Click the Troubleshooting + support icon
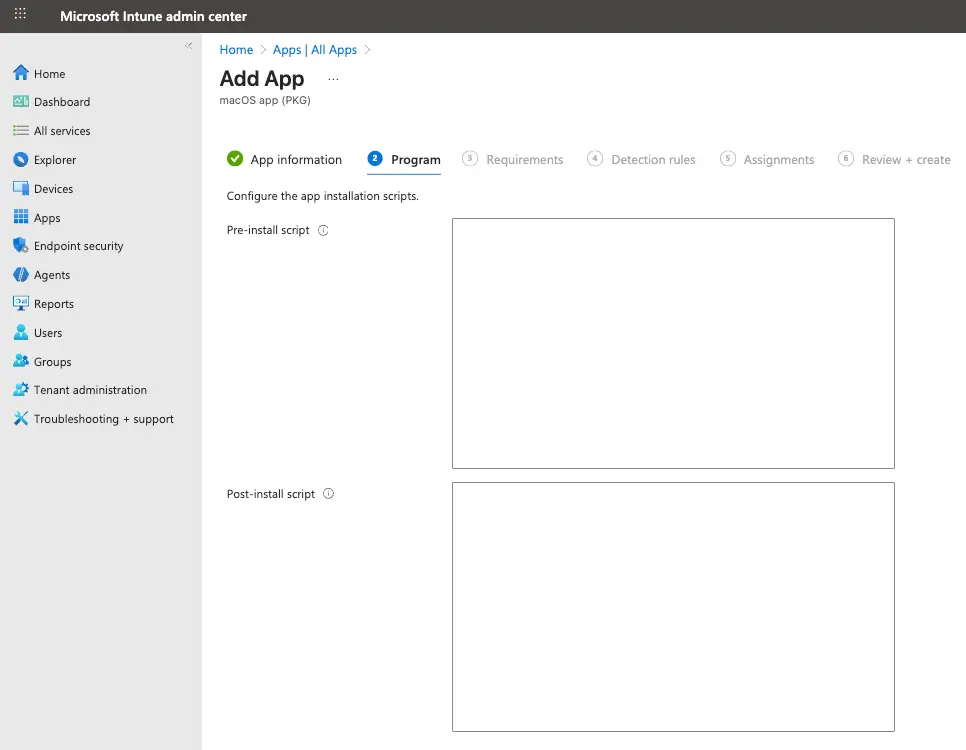 [x=21, y=419]
